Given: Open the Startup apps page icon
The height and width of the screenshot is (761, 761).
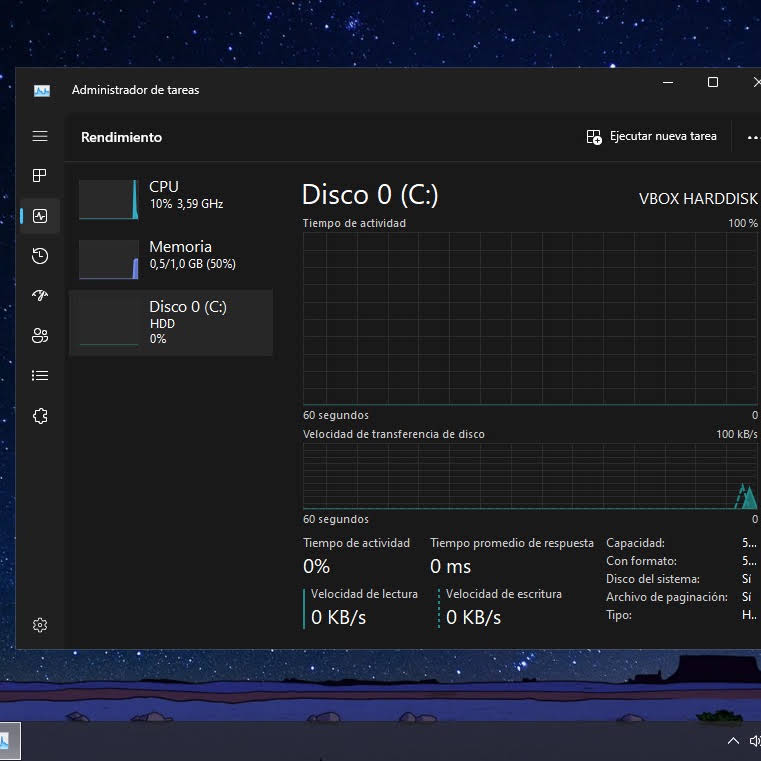Looking at the screenshot, I should 40,295.
